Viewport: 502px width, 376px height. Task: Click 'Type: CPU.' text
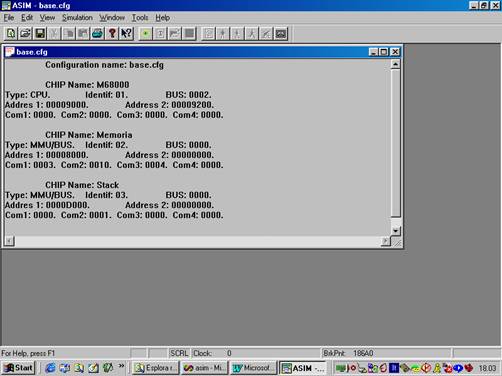27,95
